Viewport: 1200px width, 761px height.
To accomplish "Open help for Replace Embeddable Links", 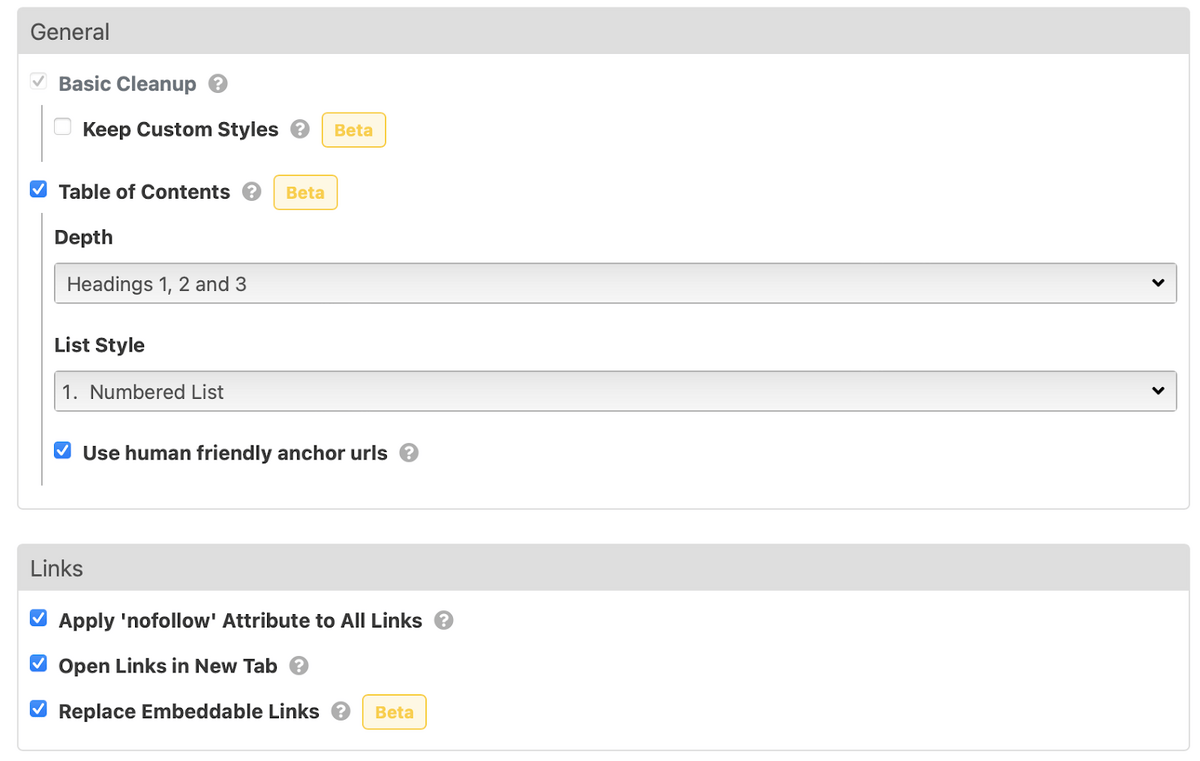I will (341, 712).
